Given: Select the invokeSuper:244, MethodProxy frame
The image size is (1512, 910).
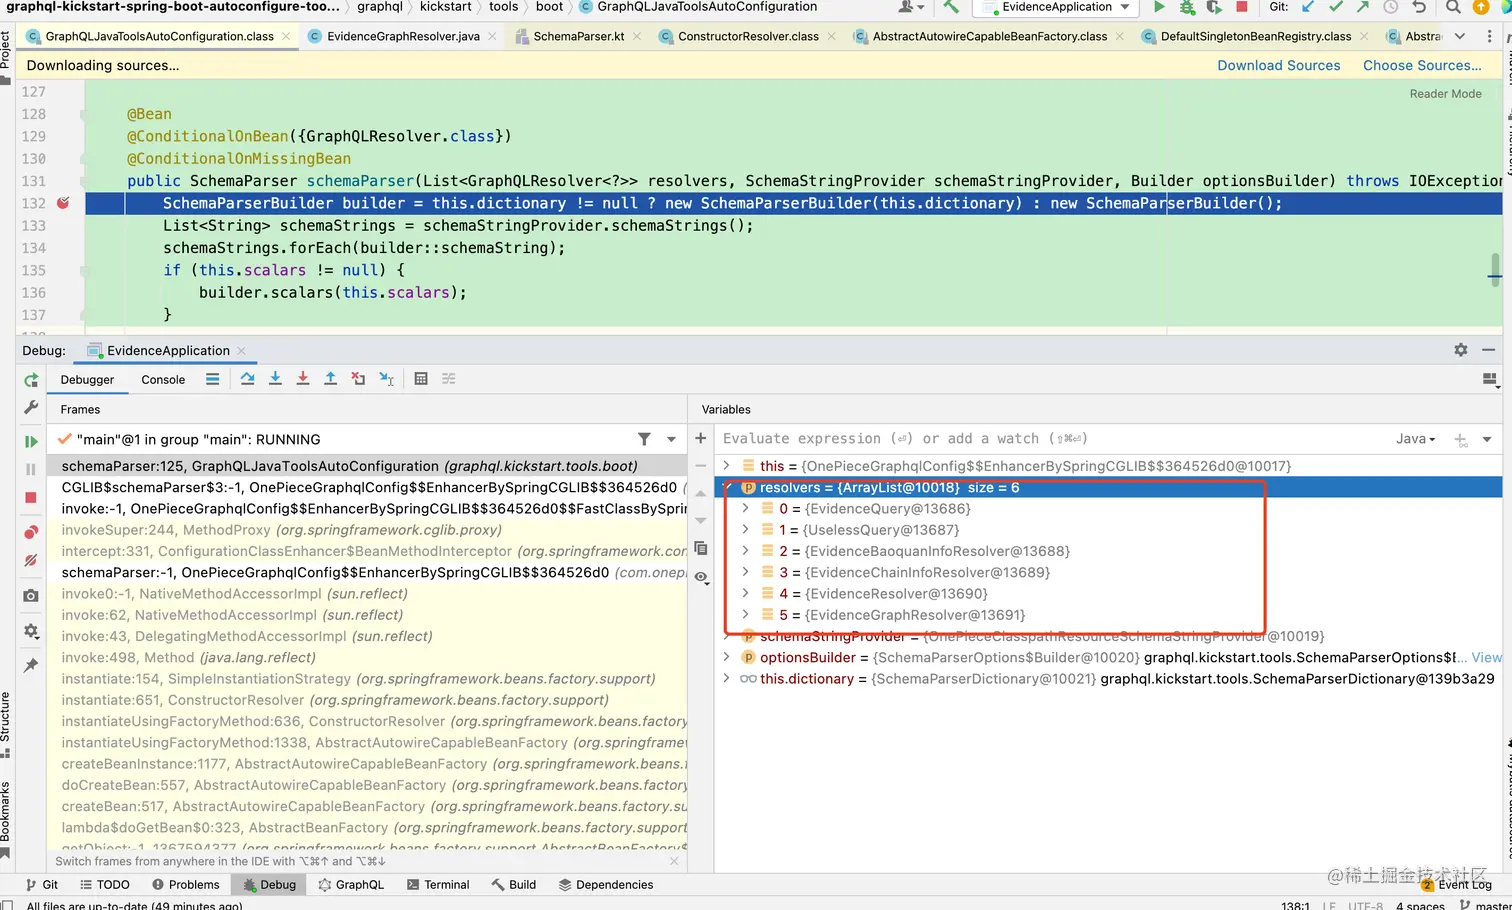Looking at the screenshot, I should [282, 530].
